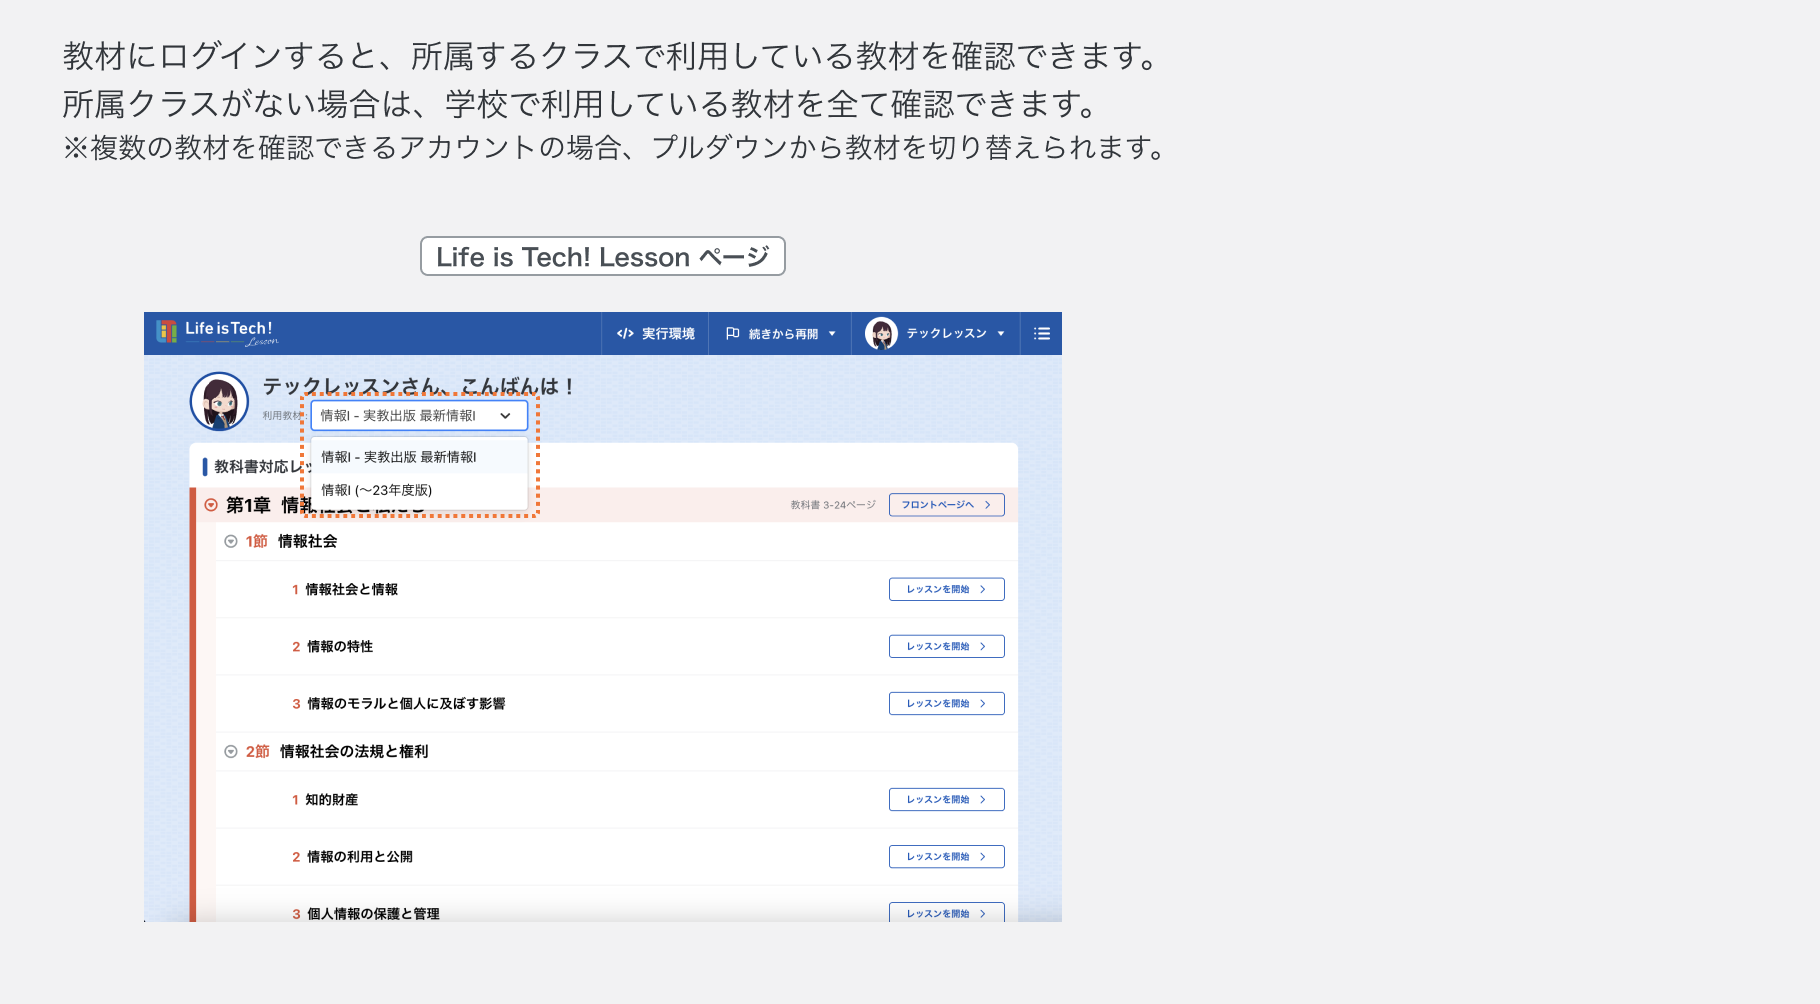Start the lesson for 情報社会と情報
Viewport: 1820px width, 1004px height.
coord(946,589)
